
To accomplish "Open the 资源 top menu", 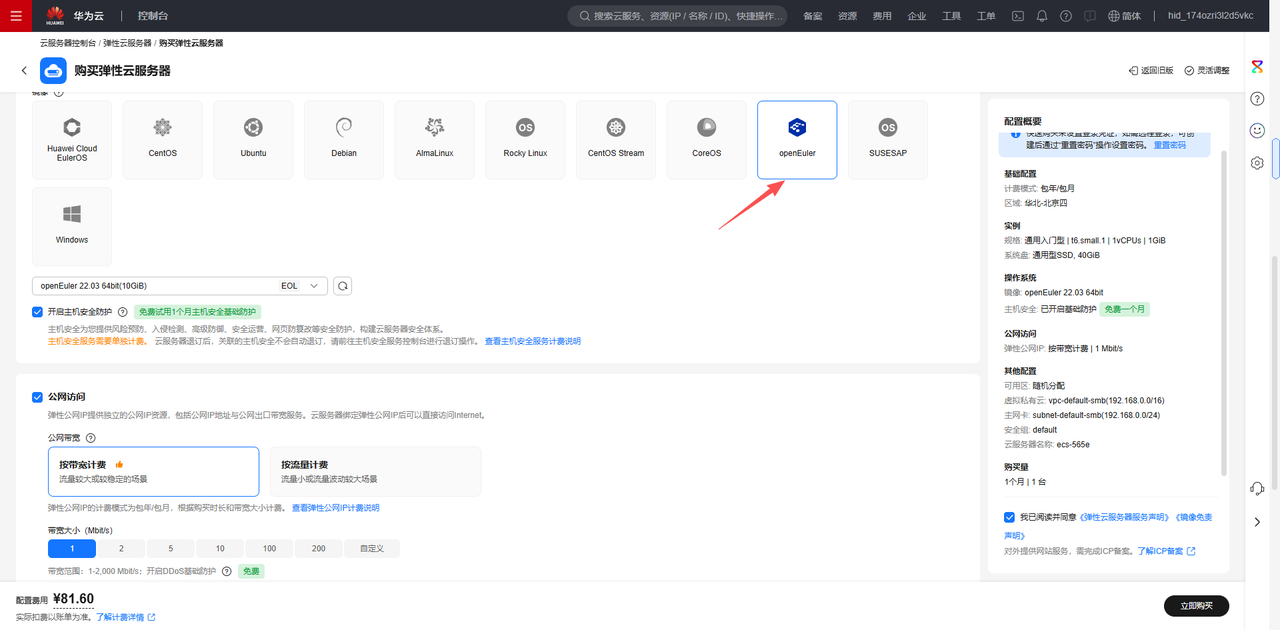I will pyautogui.click(x=847, y=16).
